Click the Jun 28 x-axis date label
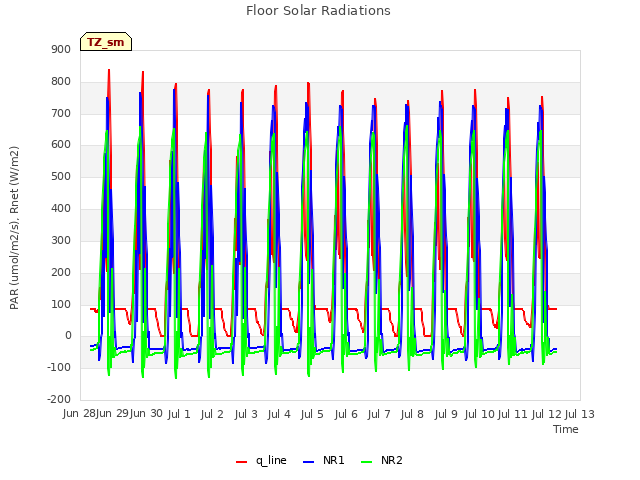 coord(79,414)
